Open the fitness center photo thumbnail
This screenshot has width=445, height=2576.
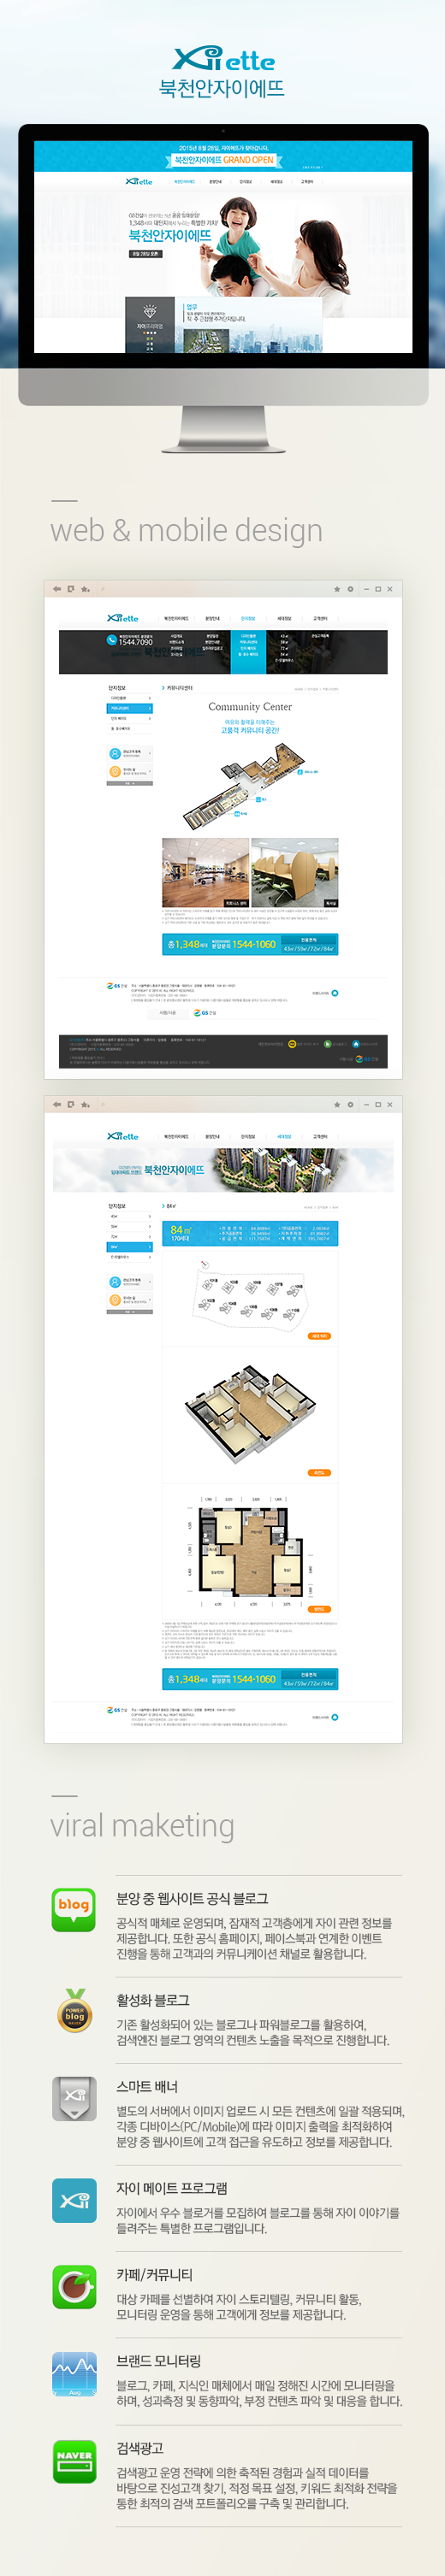point(205,872)
